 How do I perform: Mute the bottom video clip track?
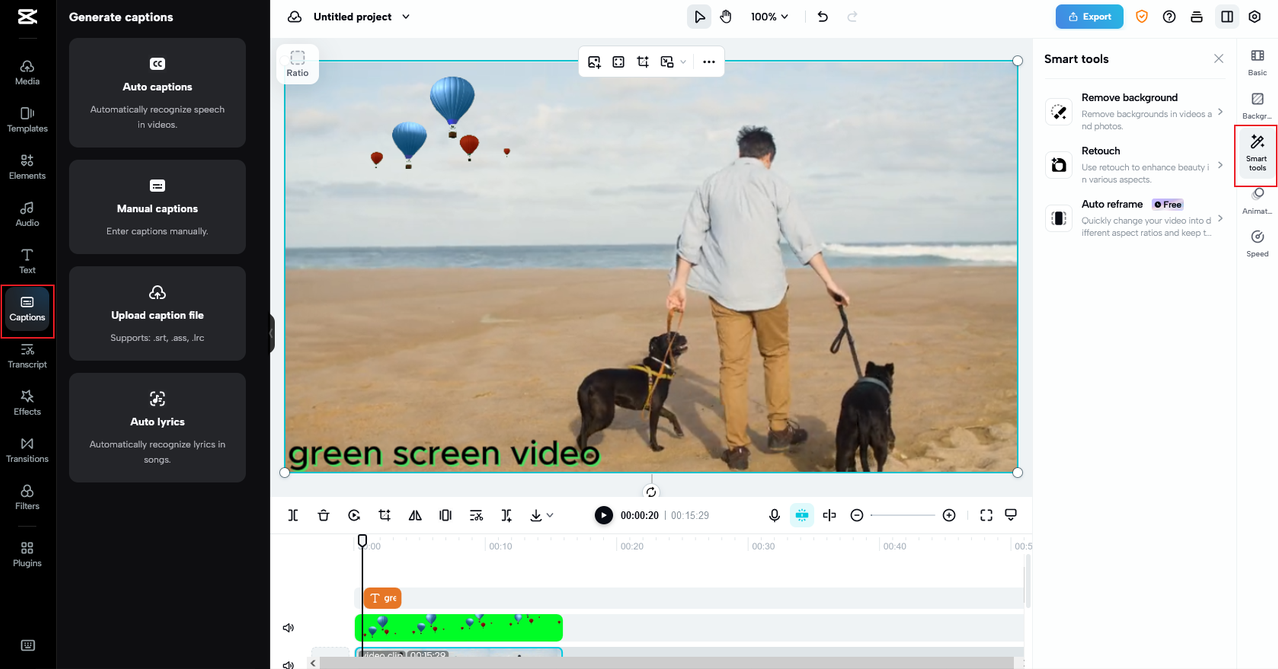(288, 663)
